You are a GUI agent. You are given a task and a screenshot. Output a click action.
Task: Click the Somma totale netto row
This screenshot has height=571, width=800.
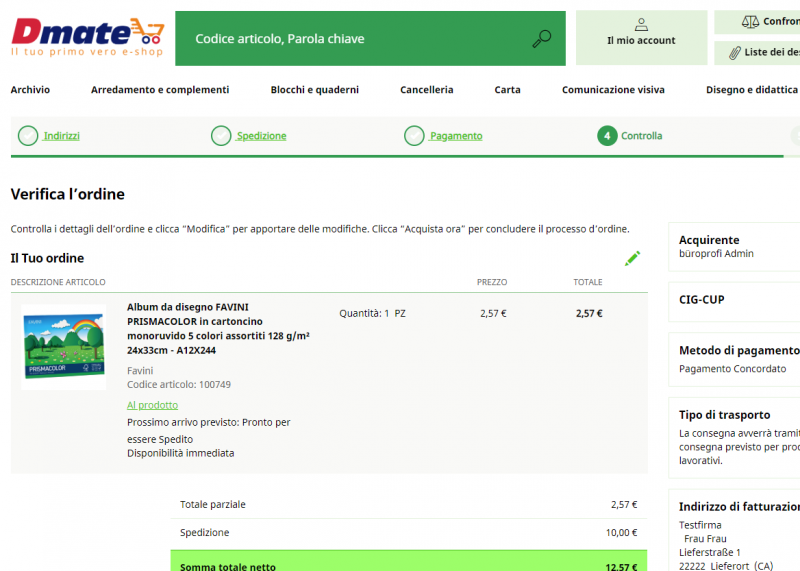pyautogui.click(x=409, y=561)
